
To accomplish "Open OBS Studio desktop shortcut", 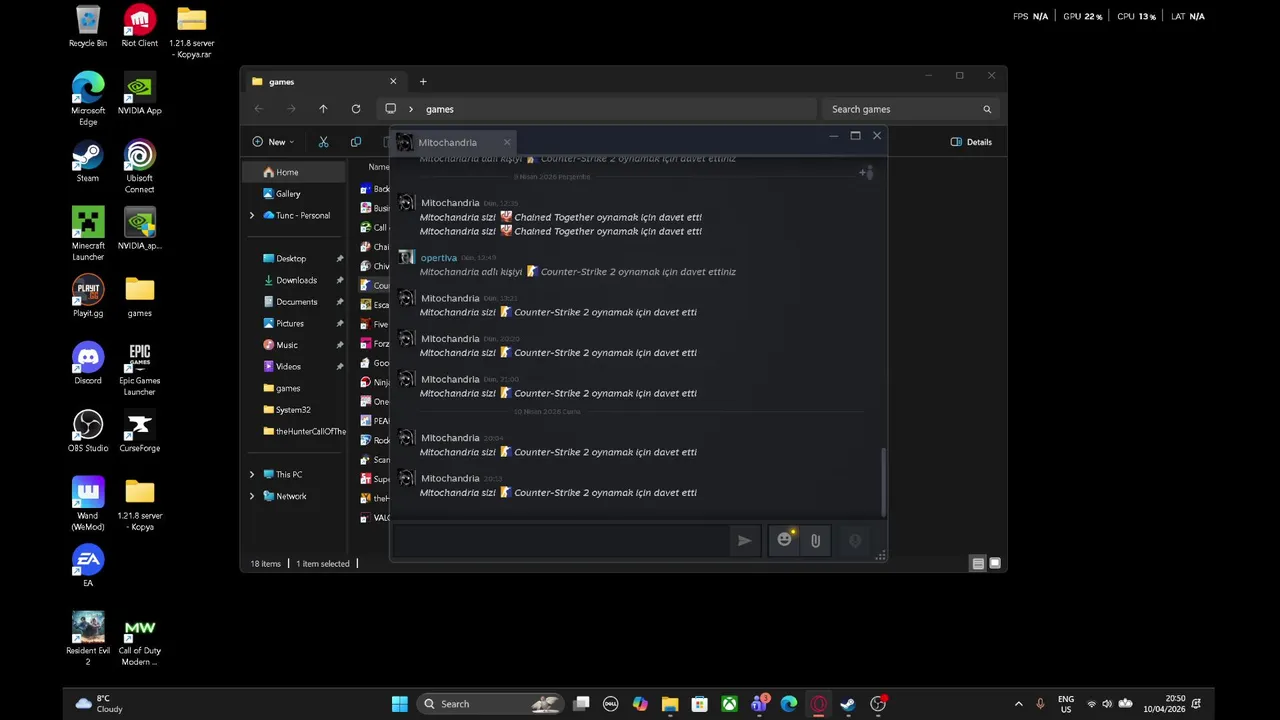I will 88,432.
